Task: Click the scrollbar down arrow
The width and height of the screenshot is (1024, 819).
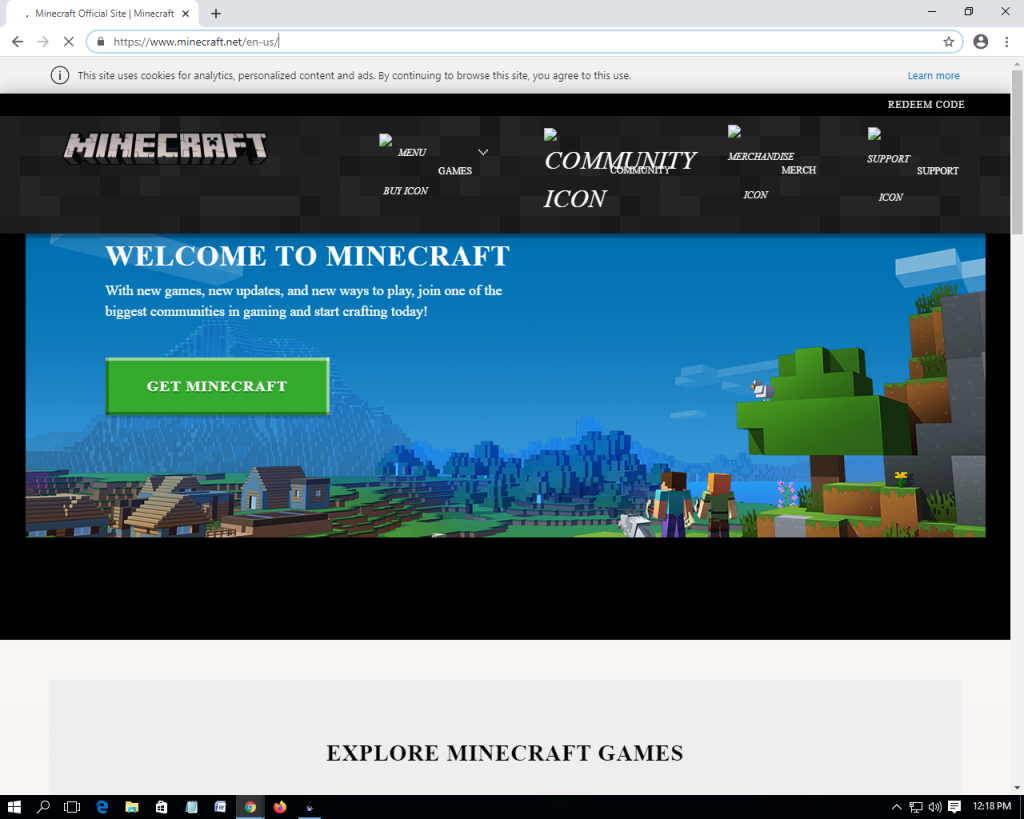Action: click(x=1017, y=788)
